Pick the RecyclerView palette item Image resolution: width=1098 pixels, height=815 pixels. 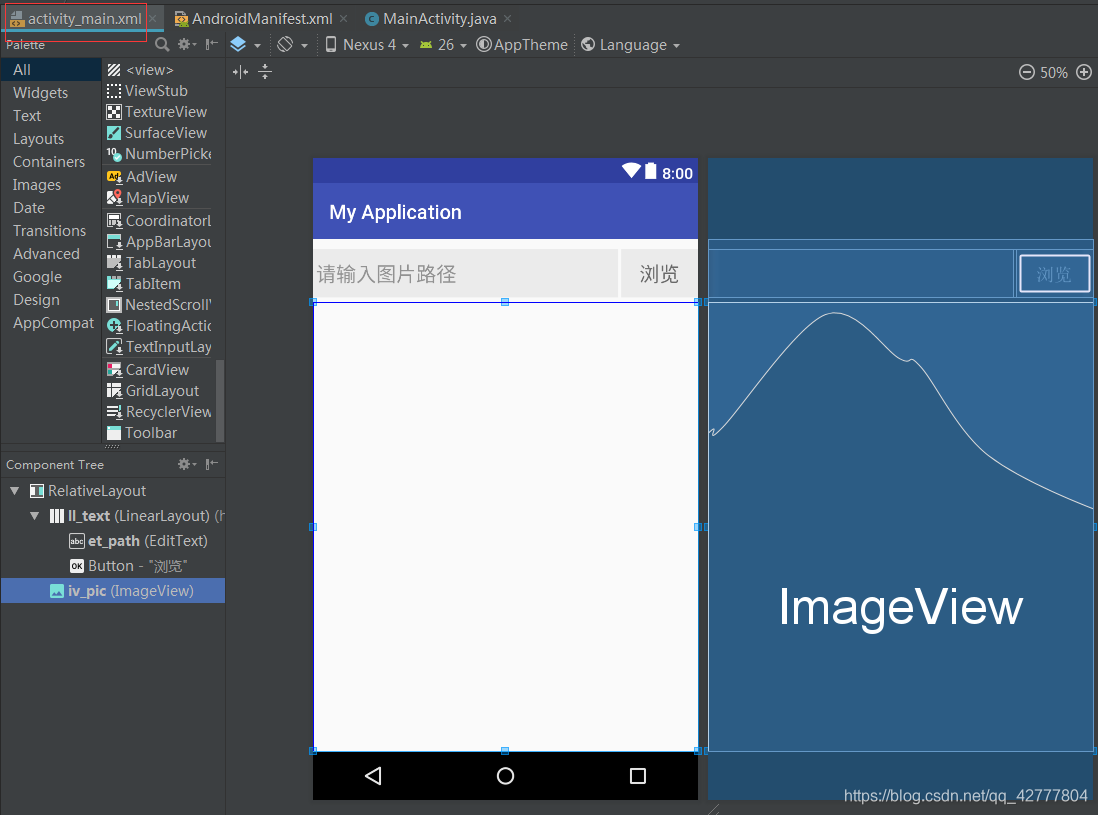158,412
